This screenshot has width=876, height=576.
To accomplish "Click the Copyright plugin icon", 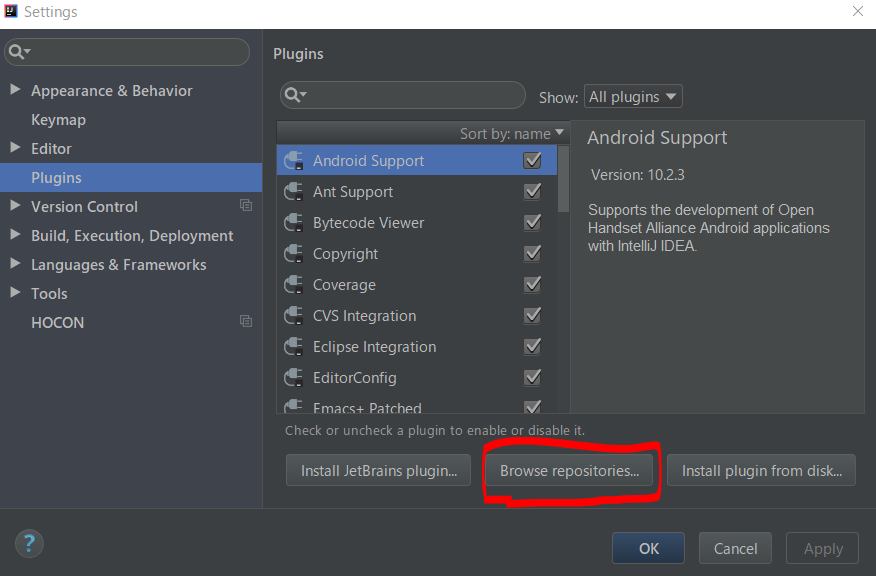I will pos(293,254).
